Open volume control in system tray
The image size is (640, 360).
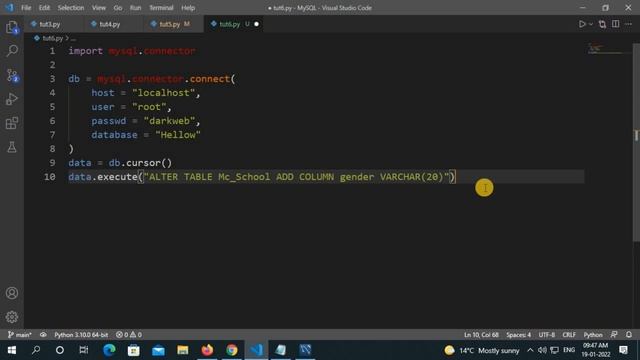tap(542, 350)
